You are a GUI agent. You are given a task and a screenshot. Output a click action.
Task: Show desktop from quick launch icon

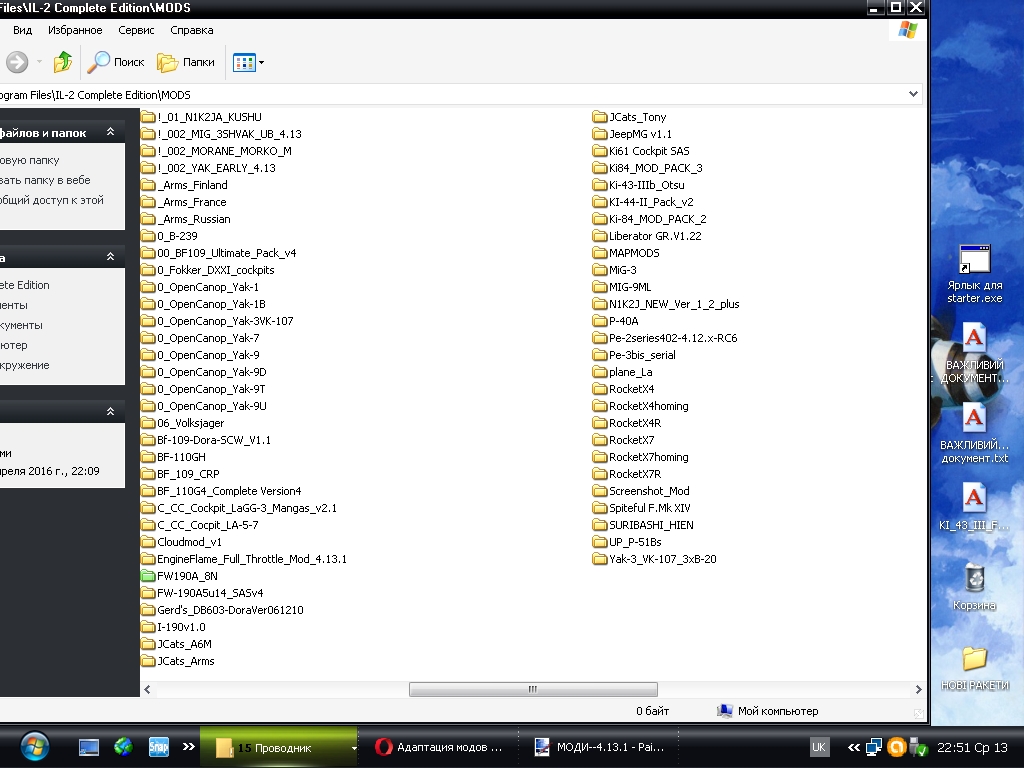(x=89, y=747)
